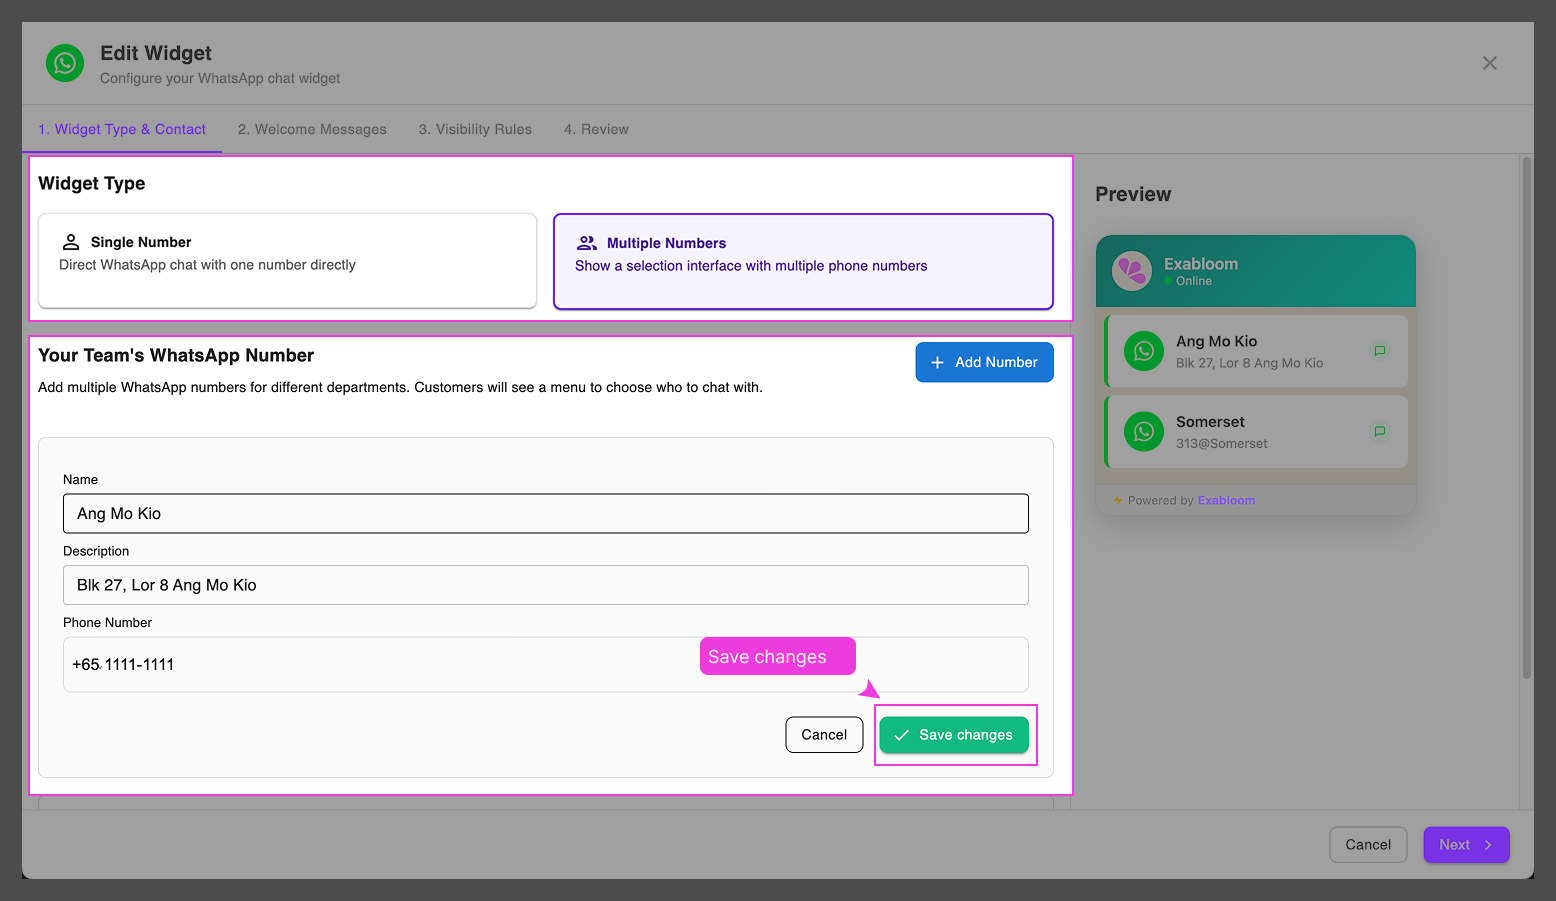
Task: Click the plus icon inside Add Number button
Action: pyautogui.click(x=937, y=362)
